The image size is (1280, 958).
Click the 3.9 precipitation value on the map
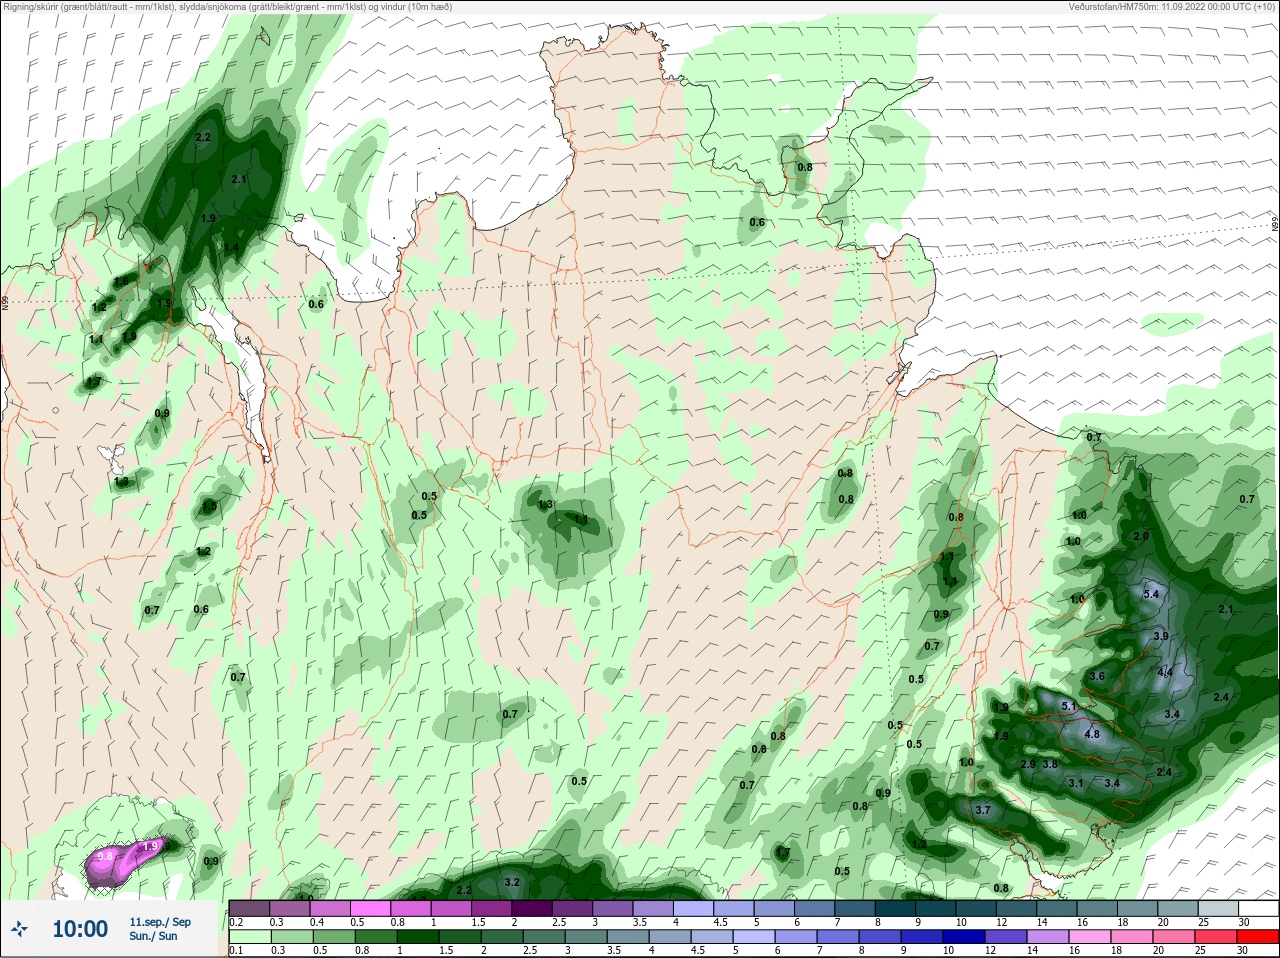coord(1161,636)
